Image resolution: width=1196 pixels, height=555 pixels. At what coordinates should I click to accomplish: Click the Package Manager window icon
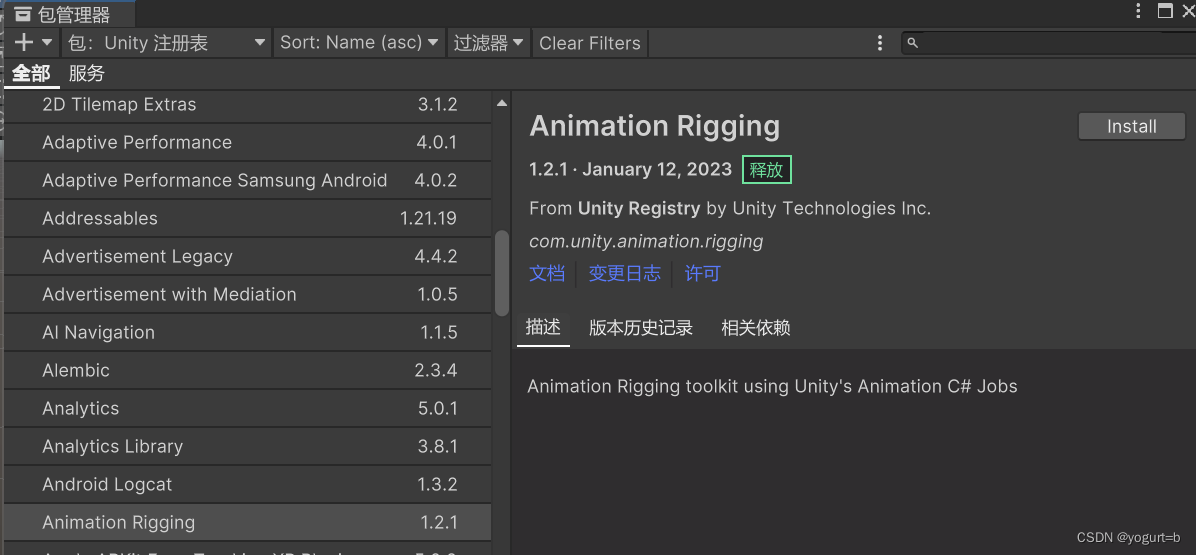(24, 14)
